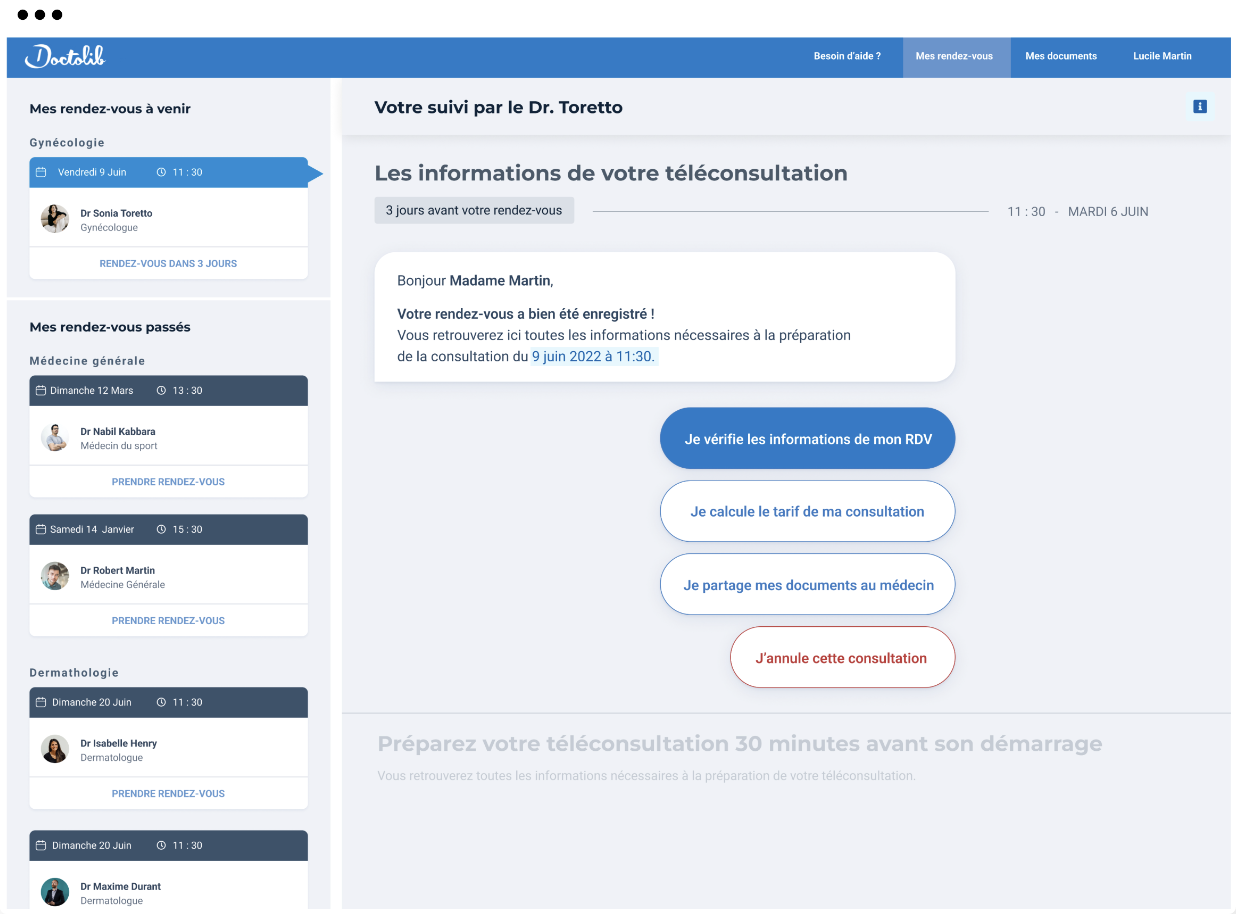Click the name Dr Nabil Kabbara
This screenshot has height=914, width=1236.
118,431
